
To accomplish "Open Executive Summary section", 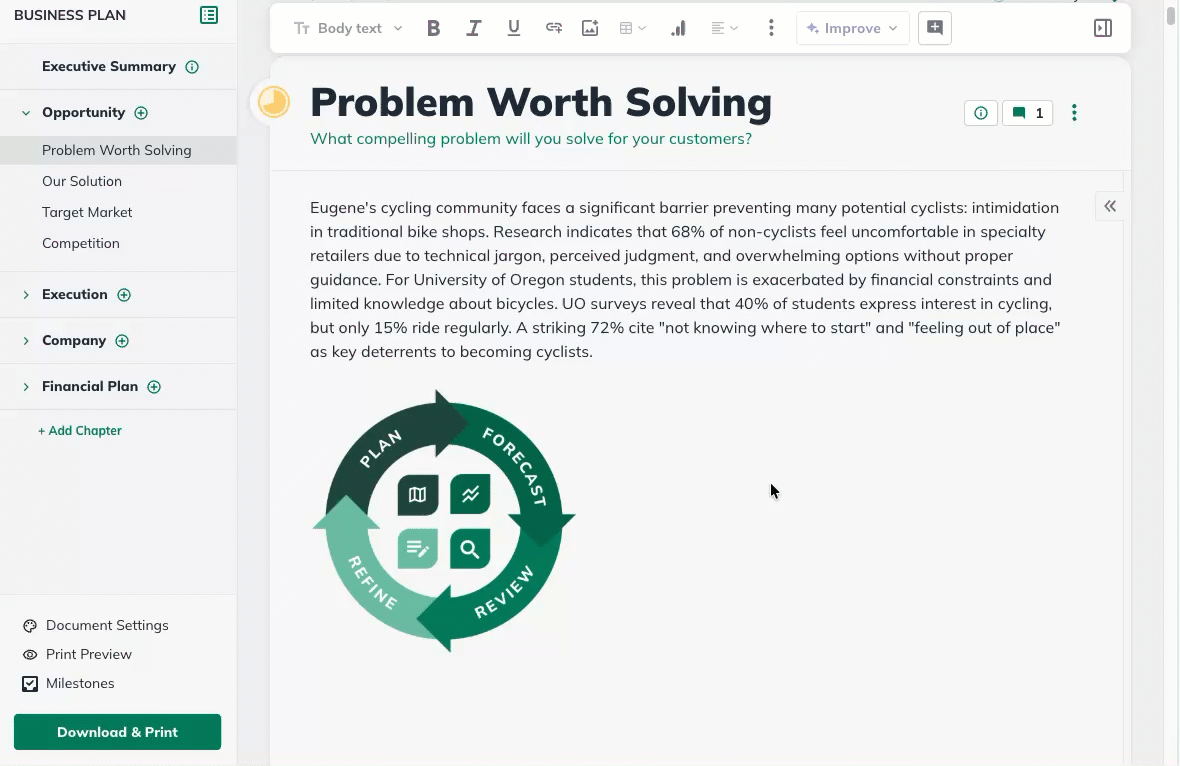I will [109, 66].
